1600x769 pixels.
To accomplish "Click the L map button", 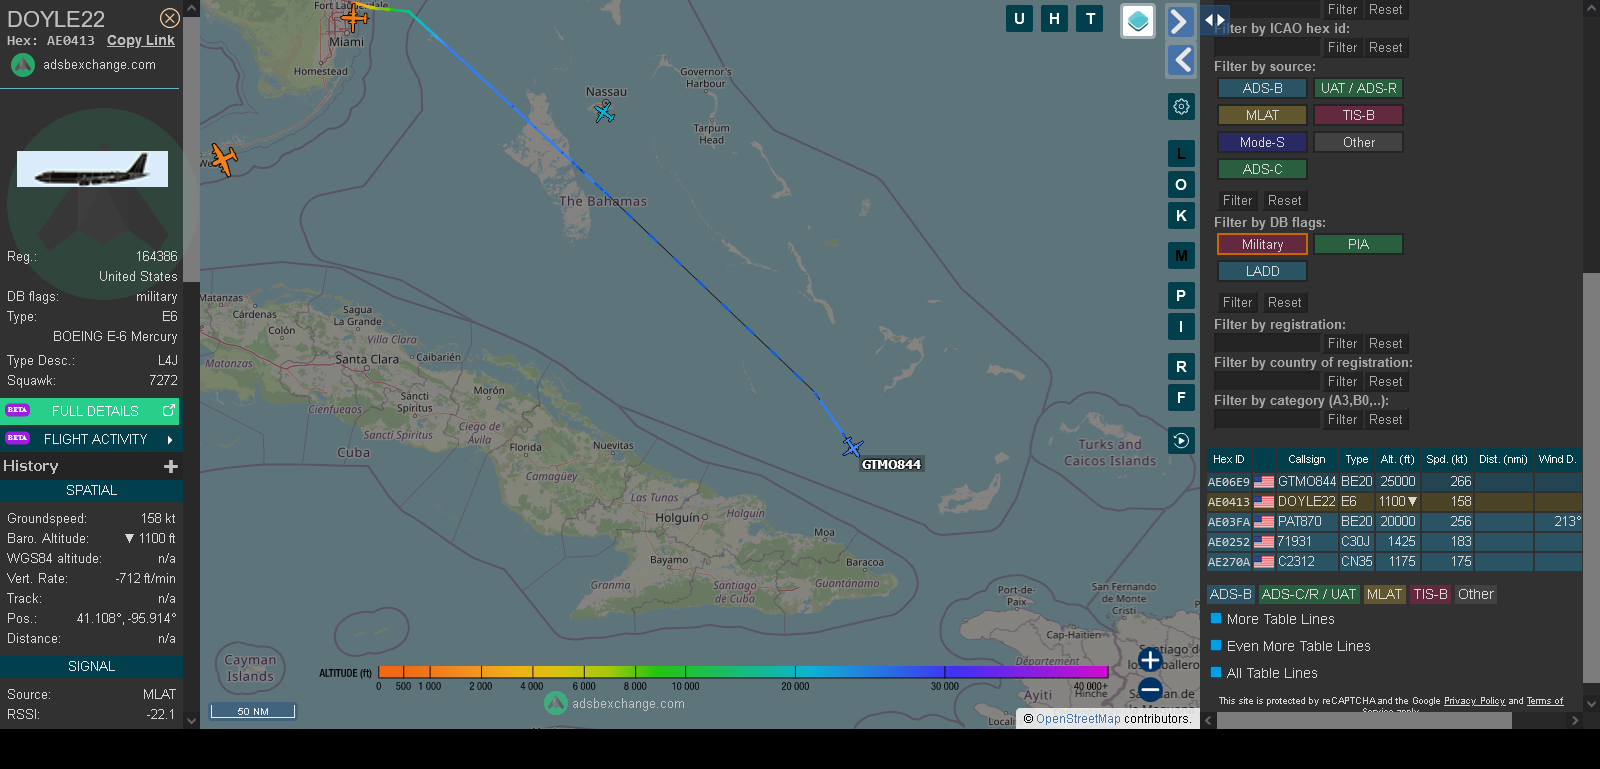I will click(1181, 154).
